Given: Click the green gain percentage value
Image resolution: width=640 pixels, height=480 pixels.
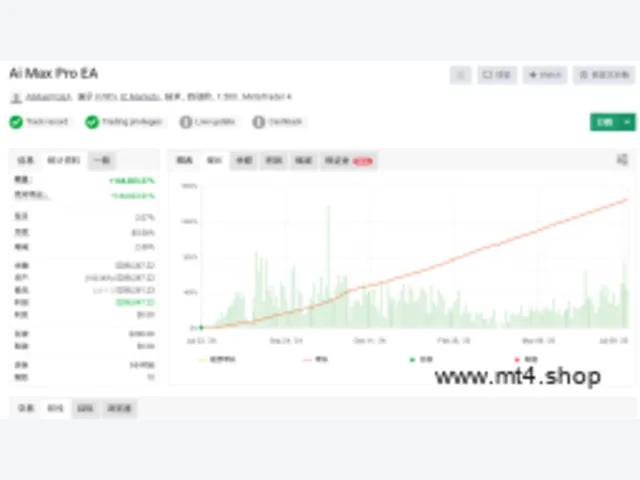Looking at the screenshot, I should (x=132, y=180).
